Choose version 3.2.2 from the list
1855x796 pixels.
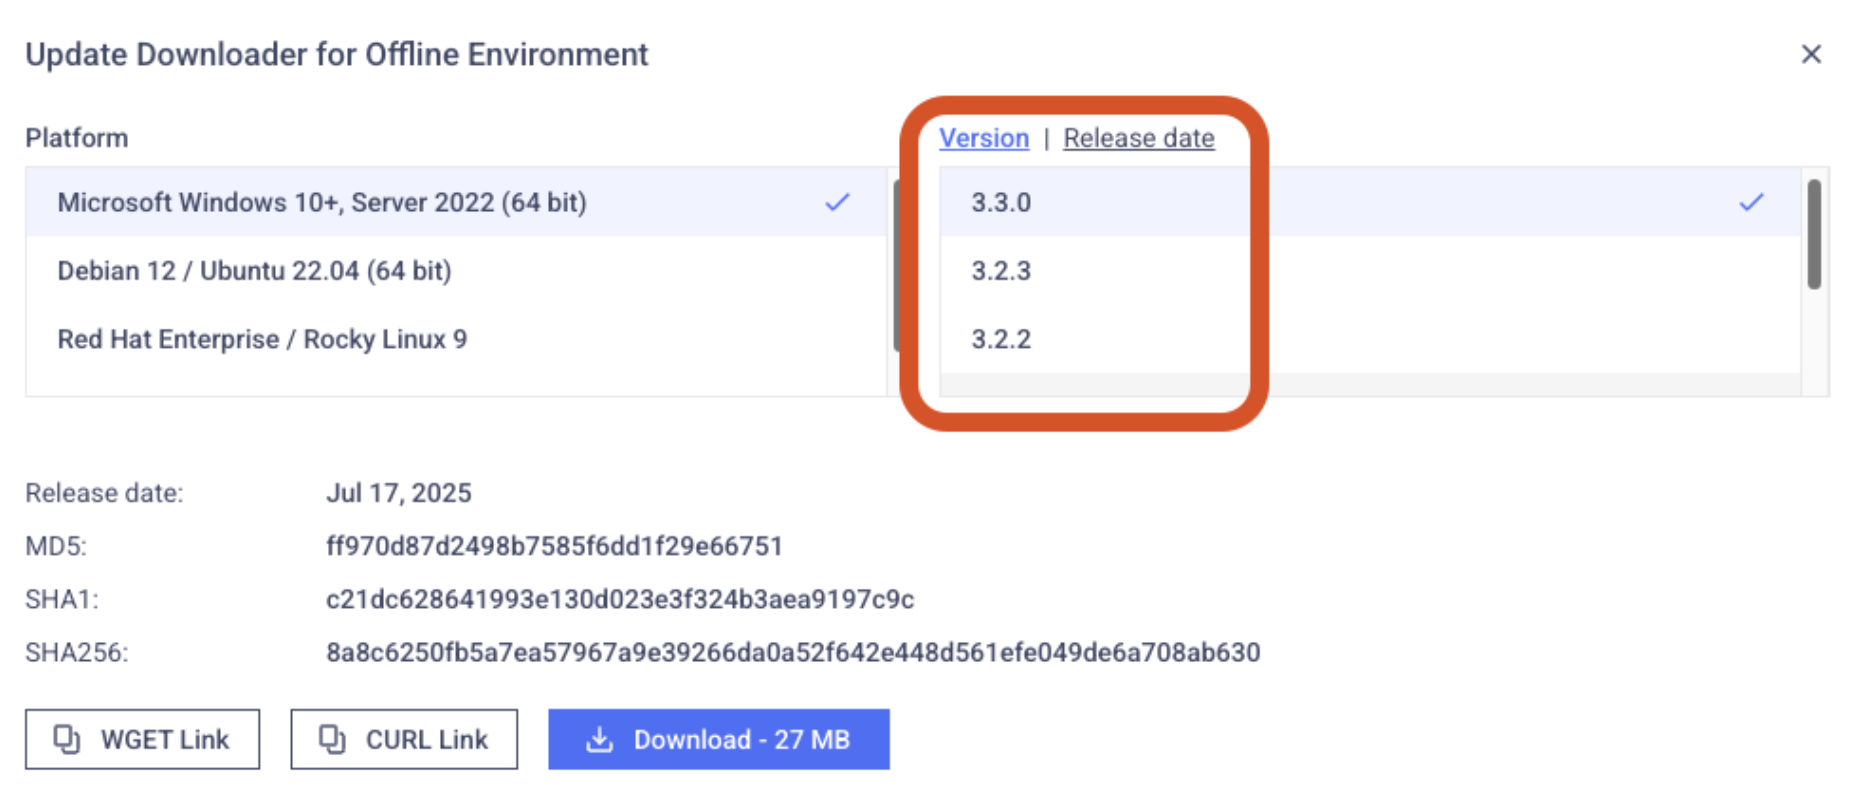(x=1001, y=340)
